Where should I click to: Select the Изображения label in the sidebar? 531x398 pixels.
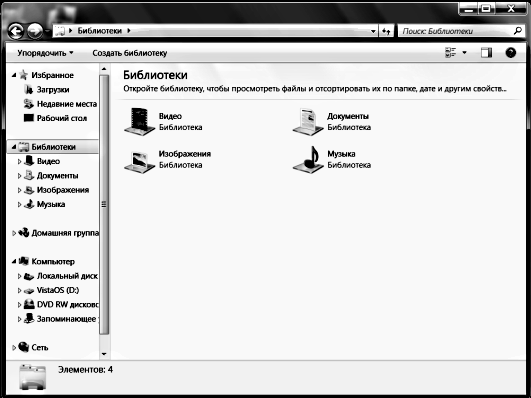[63, 190]
